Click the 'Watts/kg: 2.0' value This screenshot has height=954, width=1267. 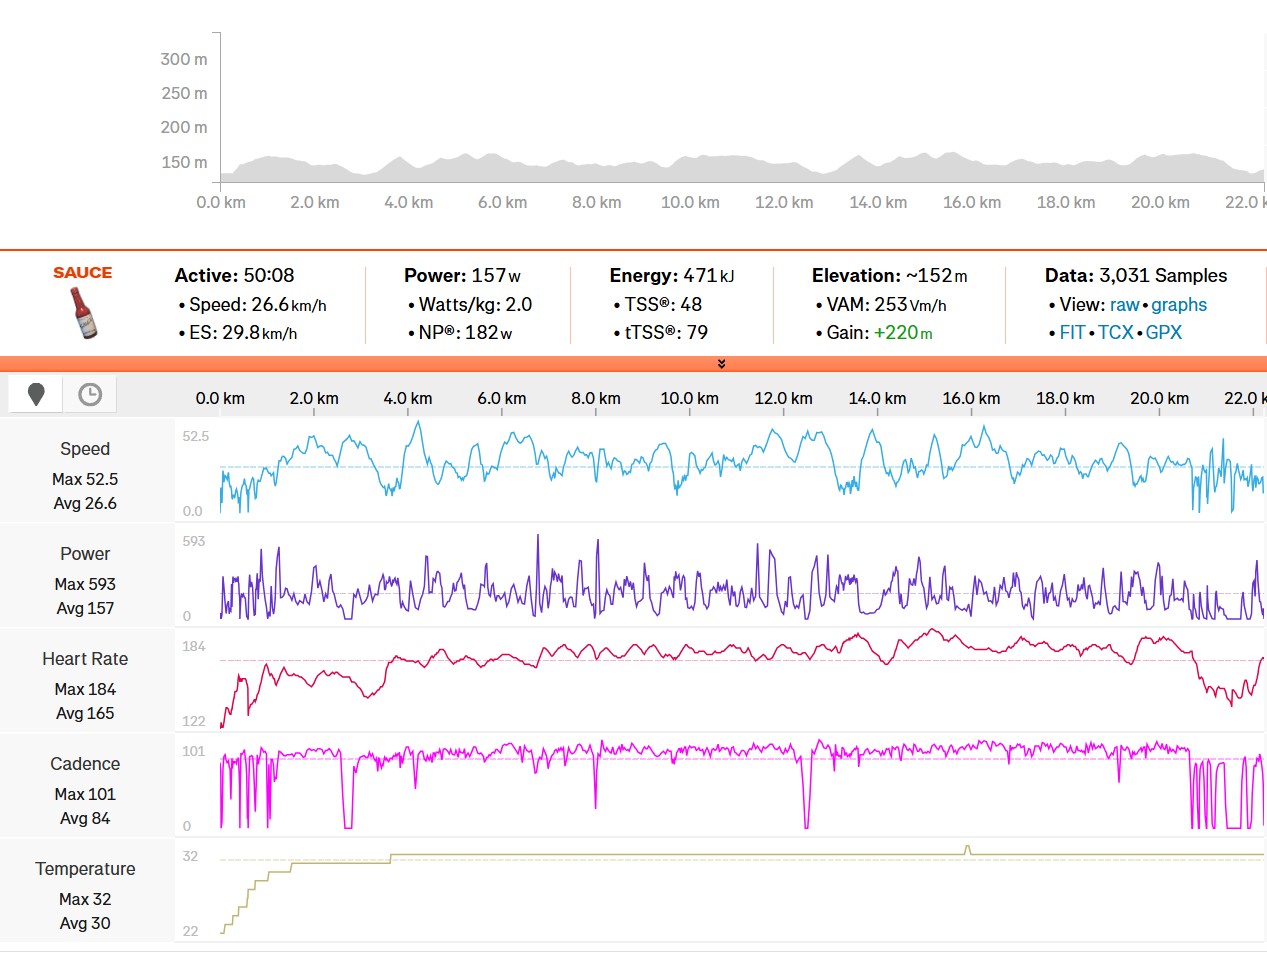475,305
